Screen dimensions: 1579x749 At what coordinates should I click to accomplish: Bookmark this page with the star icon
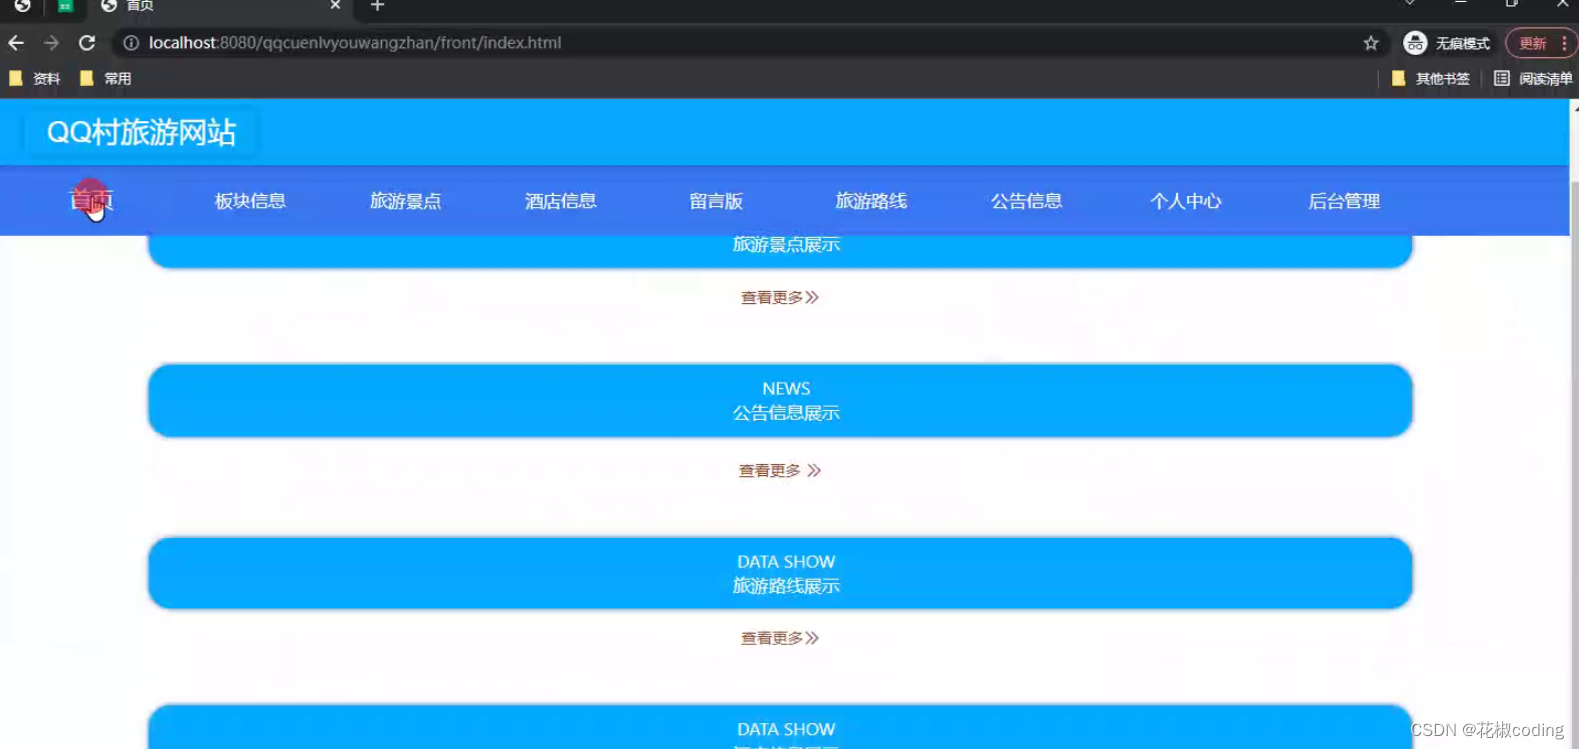click(1371, 43)
